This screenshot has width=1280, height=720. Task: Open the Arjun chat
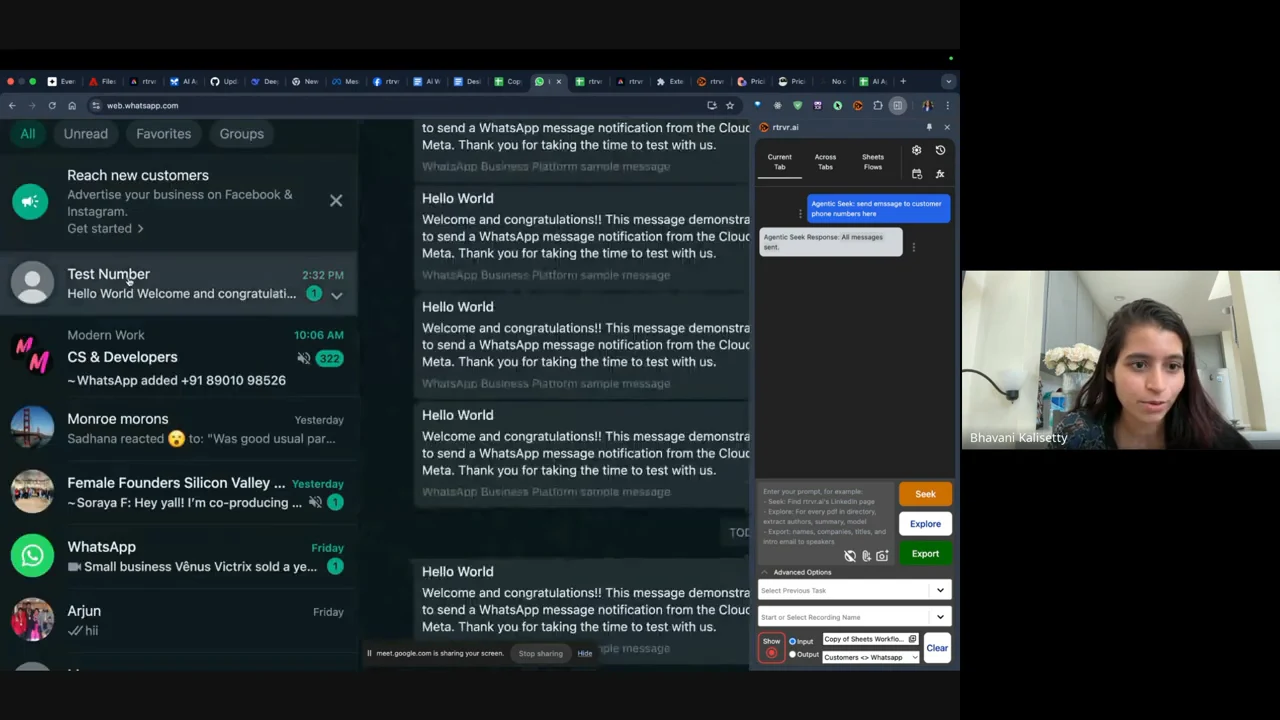click(x=178, y=620)
